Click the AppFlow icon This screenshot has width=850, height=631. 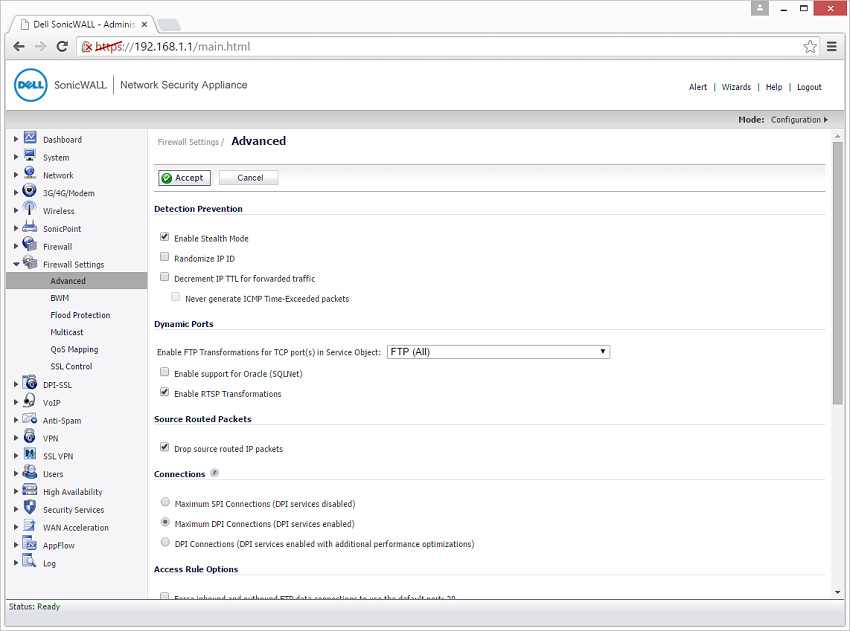[30, 544]
